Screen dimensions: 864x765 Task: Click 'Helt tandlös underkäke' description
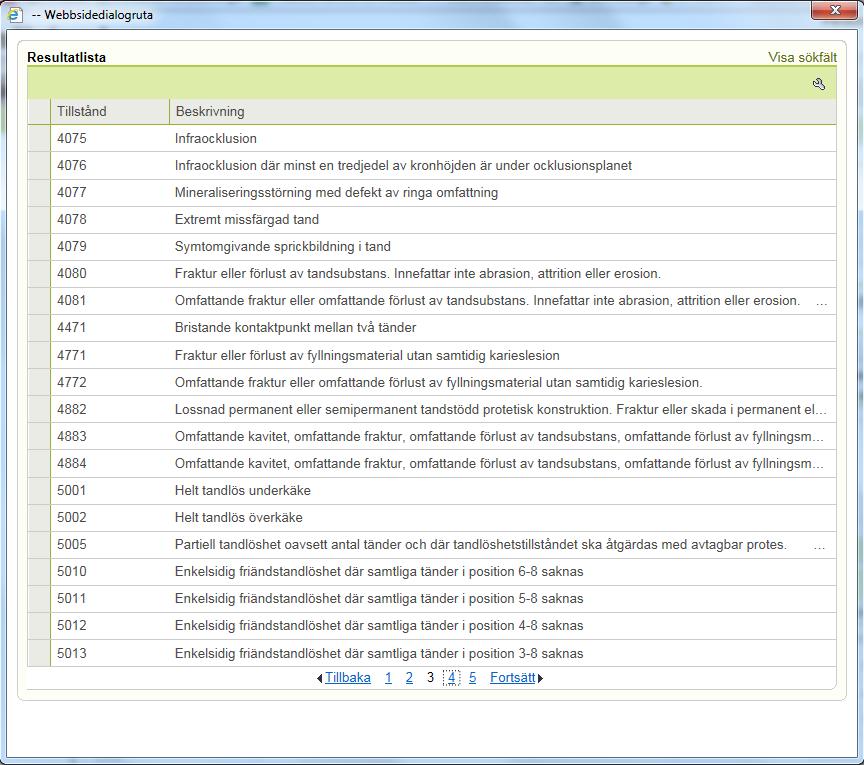coord(242,491)
